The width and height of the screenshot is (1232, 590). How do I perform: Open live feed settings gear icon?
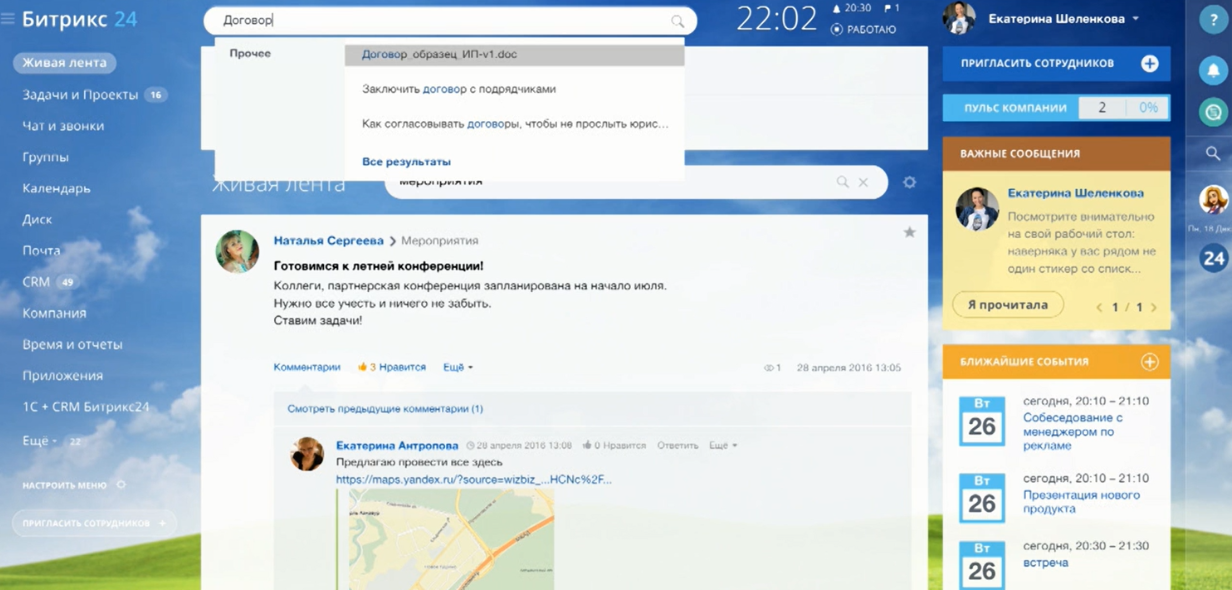(x=909, y=182)
